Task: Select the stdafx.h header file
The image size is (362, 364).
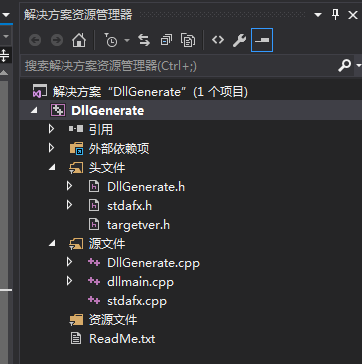Action: coord(129,206)
